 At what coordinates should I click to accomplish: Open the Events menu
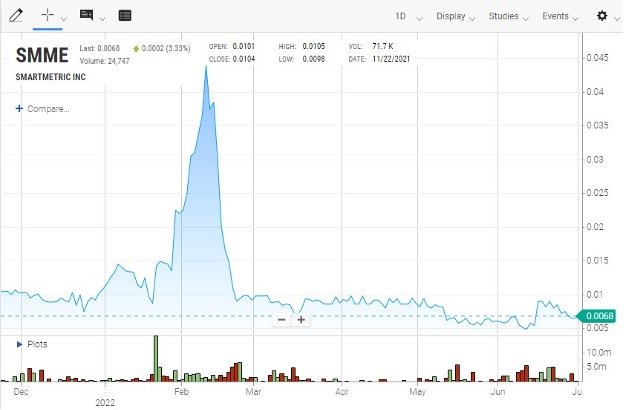(560, 17)
